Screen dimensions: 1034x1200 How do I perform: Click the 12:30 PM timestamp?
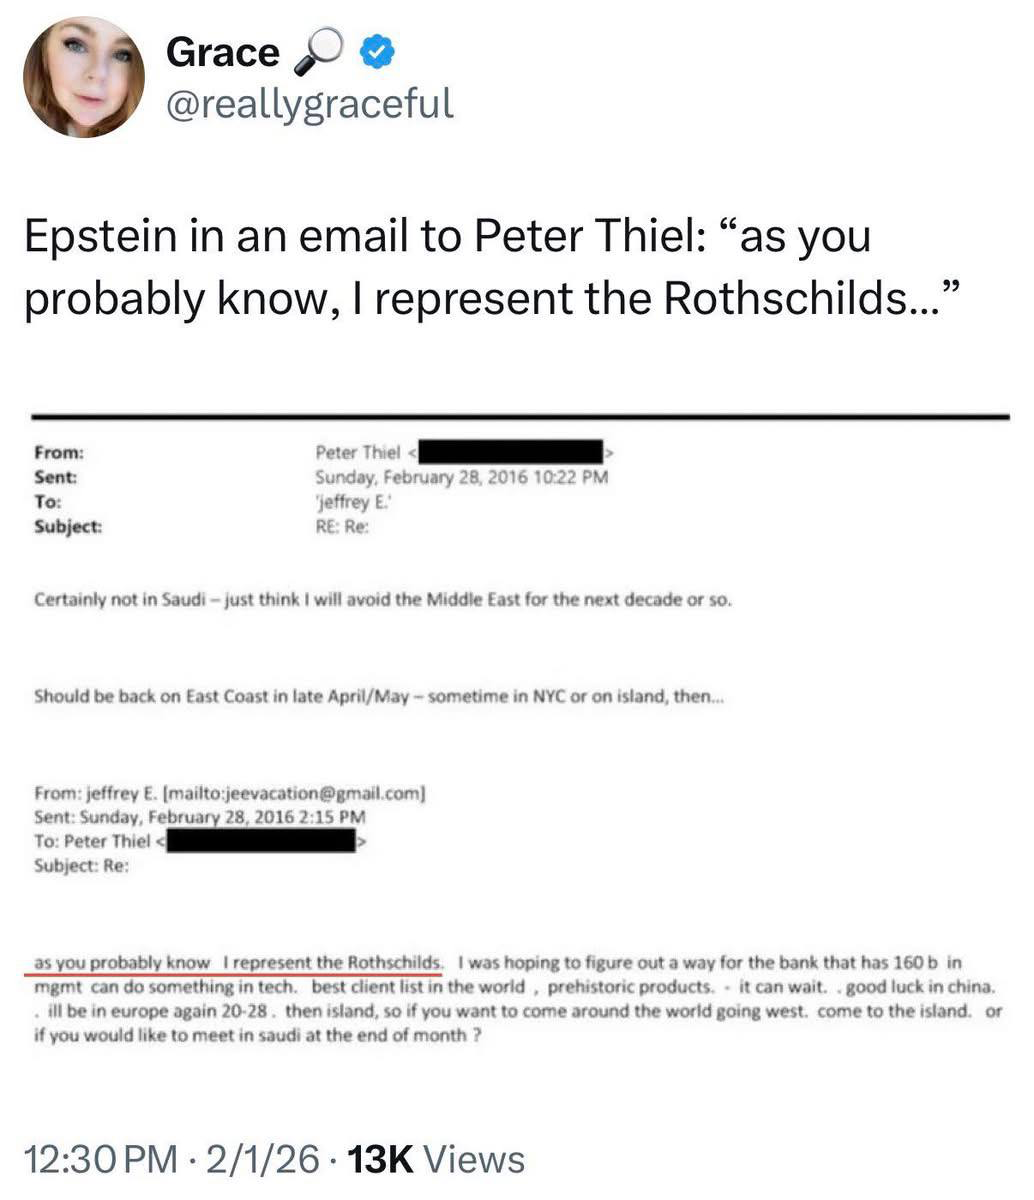(98, 1160)
